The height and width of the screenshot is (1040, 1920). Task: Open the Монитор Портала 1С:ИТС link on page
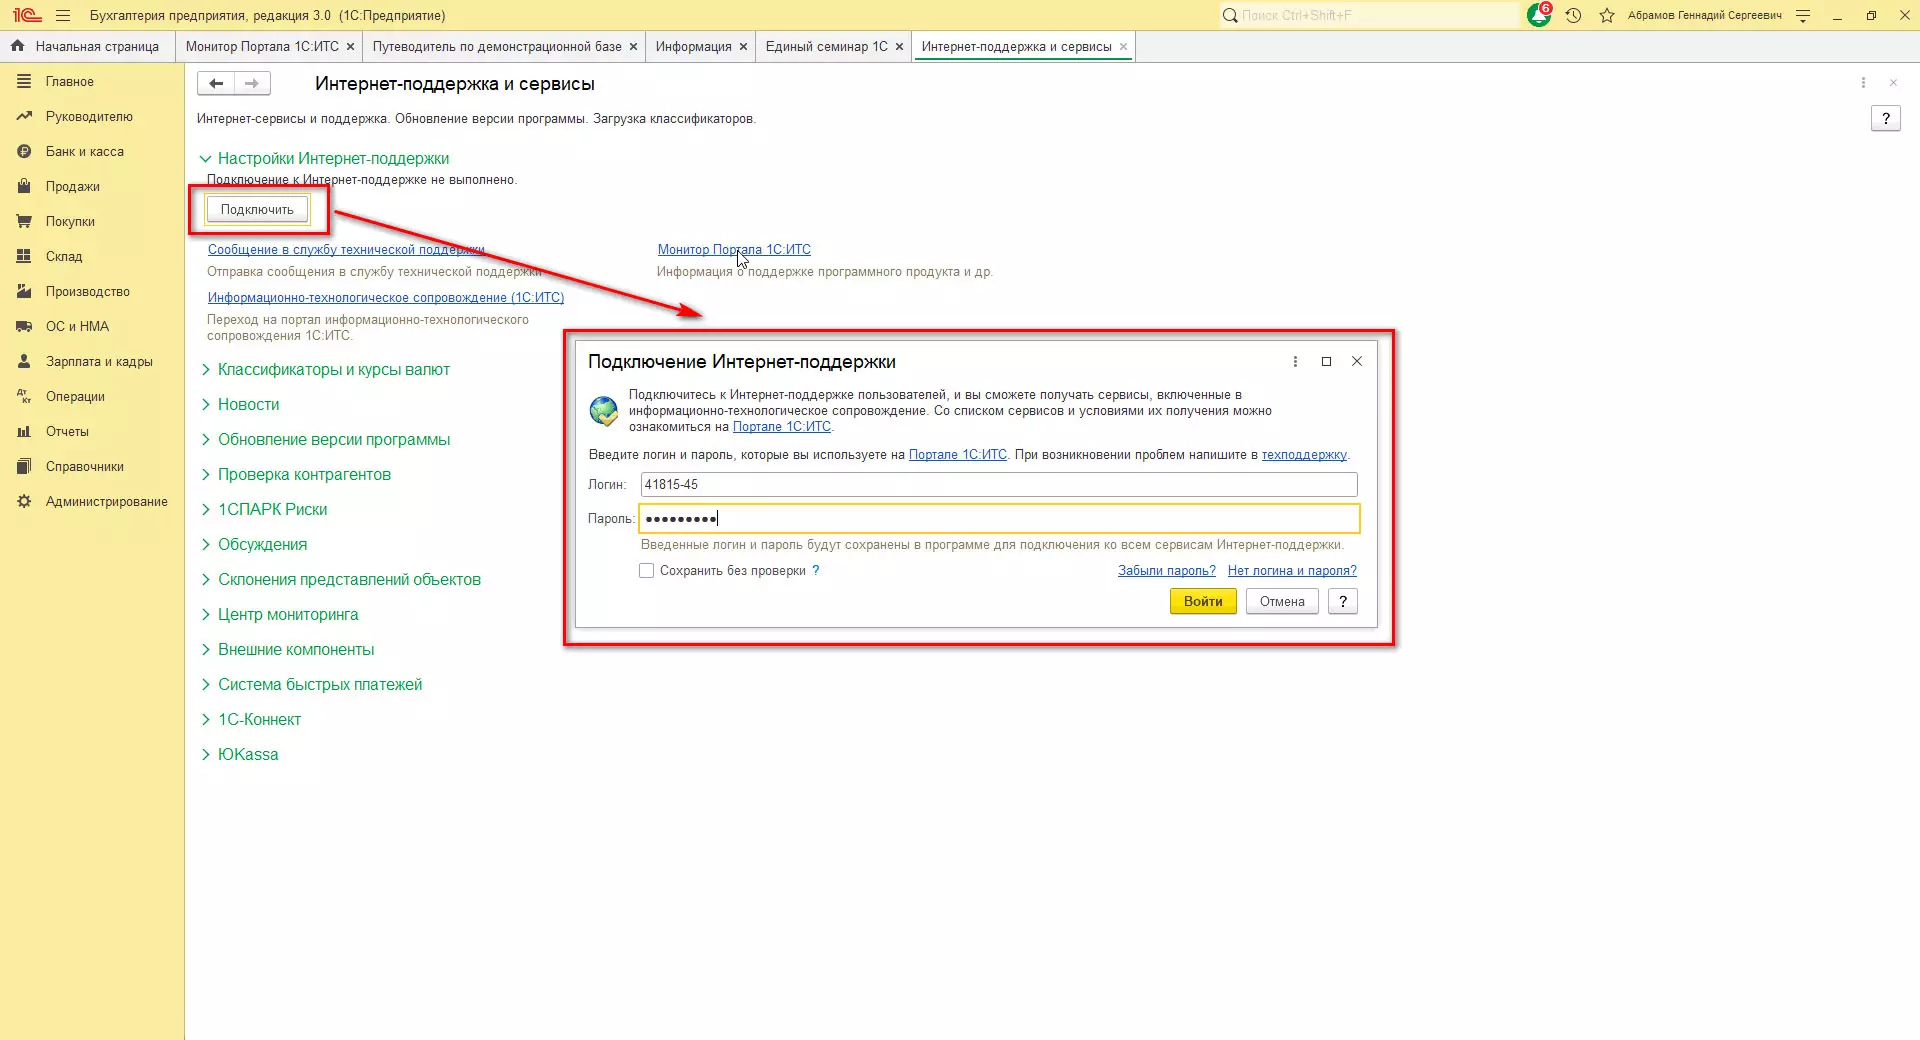tap(734, 250)
